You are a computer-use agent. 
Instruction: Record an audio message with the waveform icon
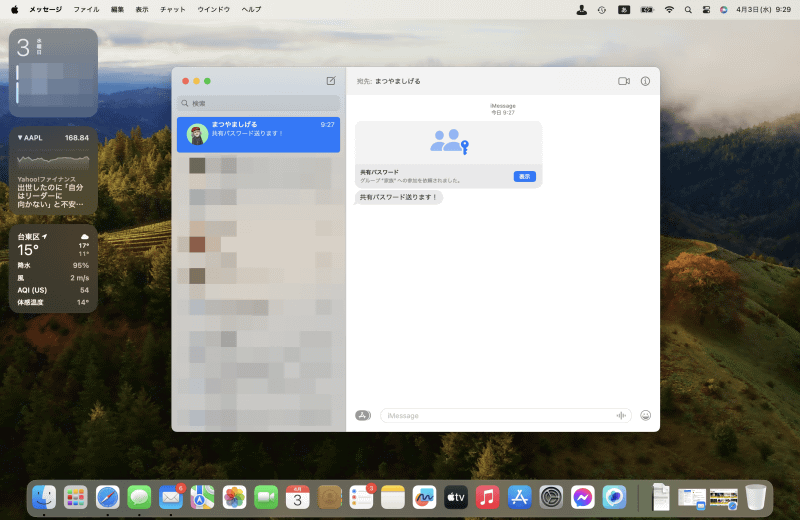621,415
